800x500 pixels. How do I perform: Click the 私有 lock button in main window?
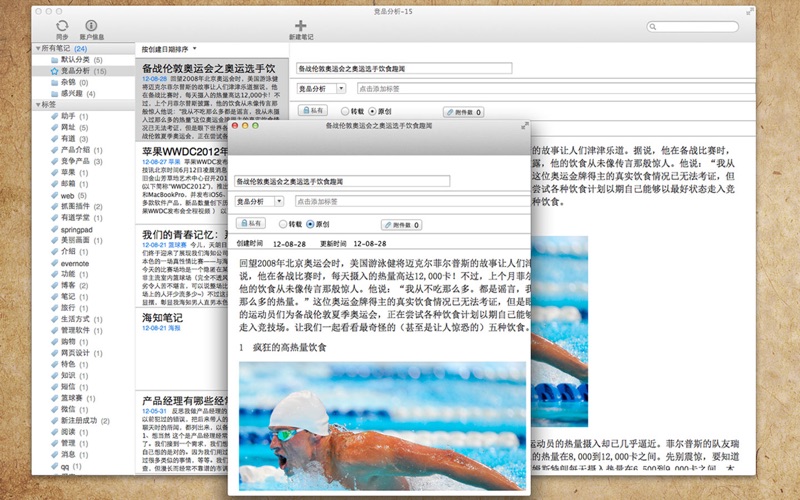tap(313, 111)
